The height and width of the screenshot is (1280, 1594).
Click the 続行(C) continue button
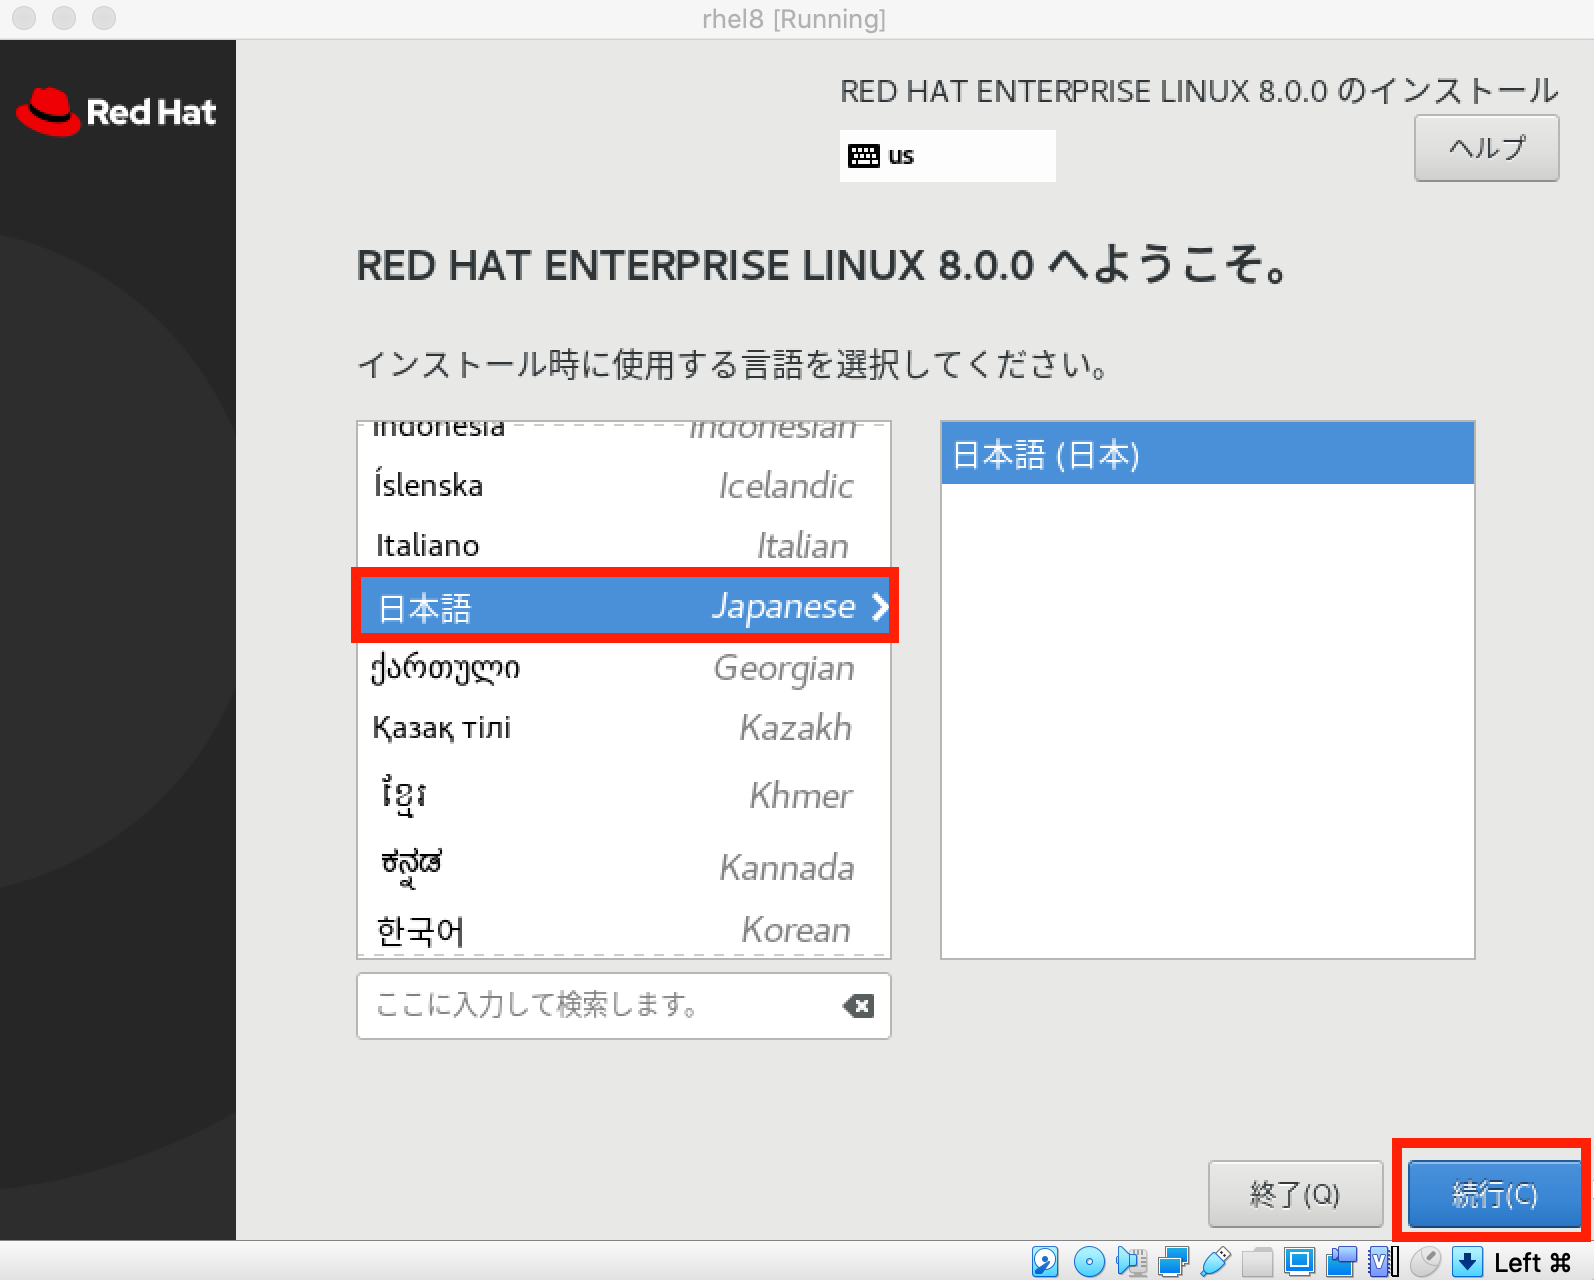pyautogui.click(x=1494, y=1194)
